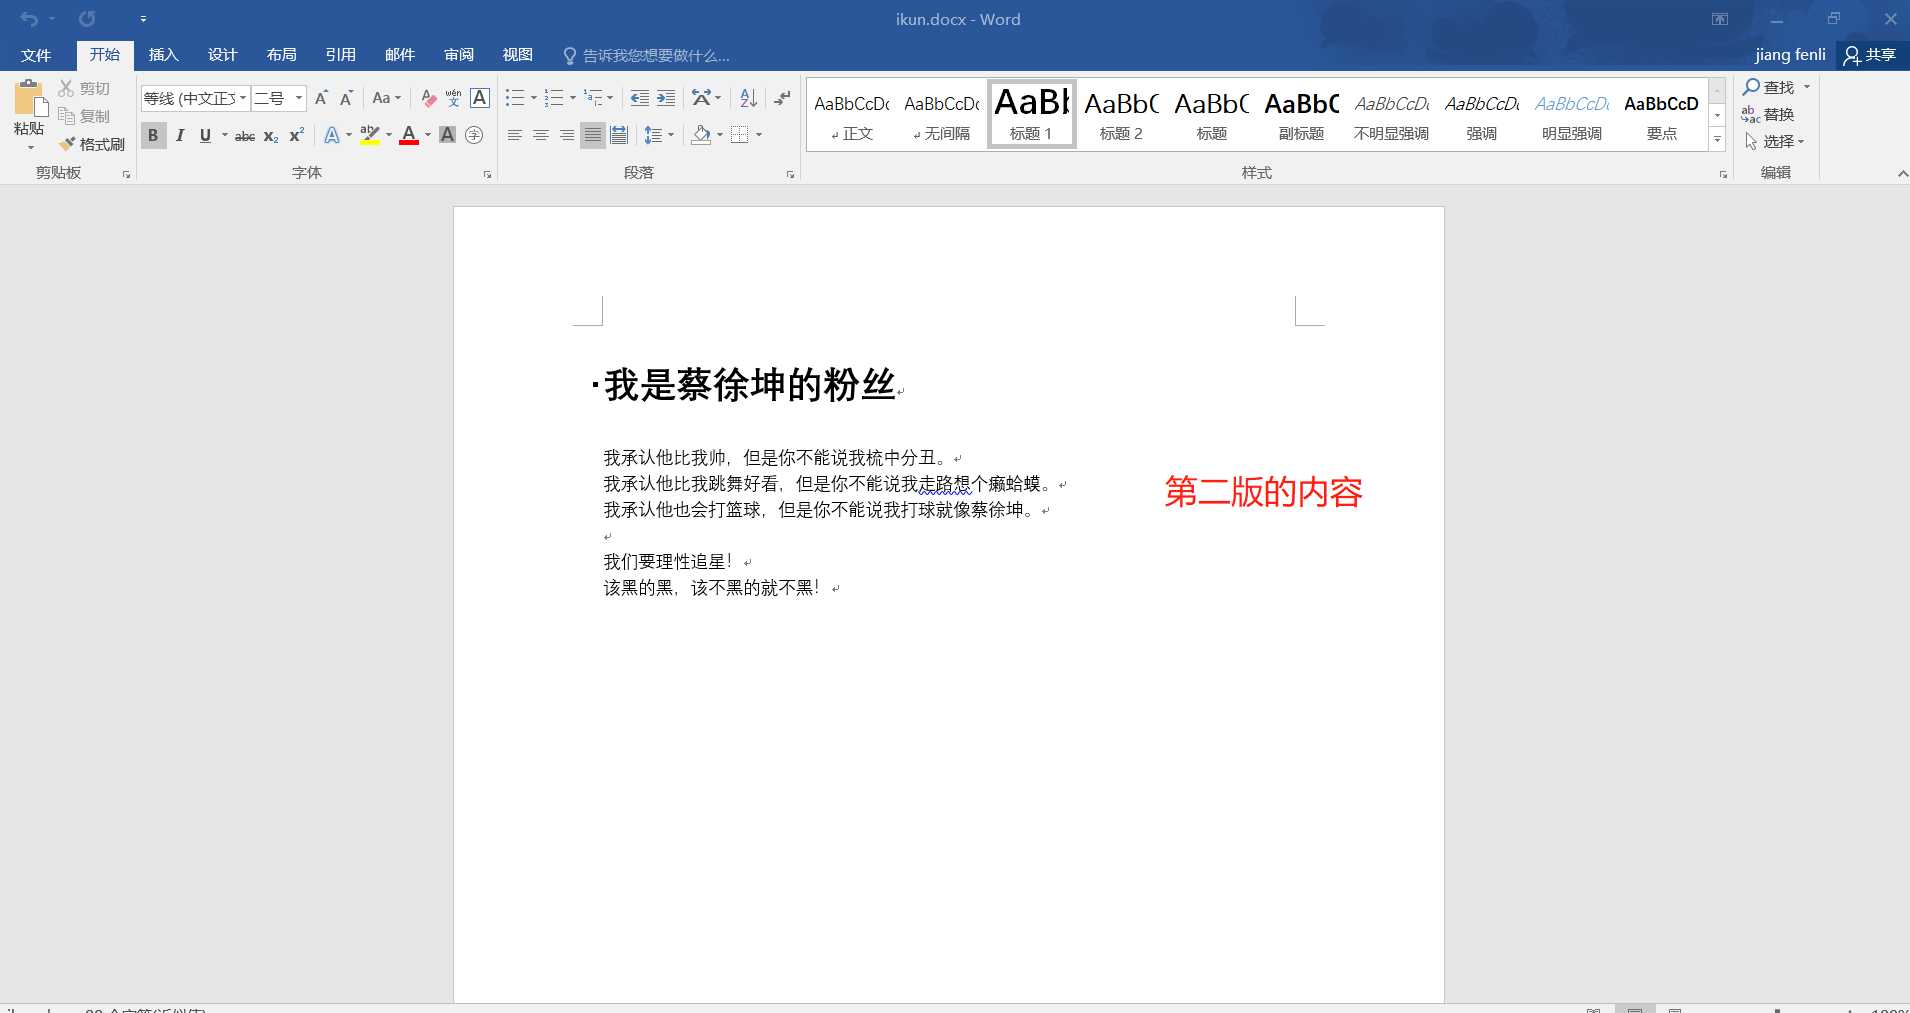This screenshot has height=1013, width=1910.
Task: Click the text effects glowing A icon
Action: tap(332, 135)
